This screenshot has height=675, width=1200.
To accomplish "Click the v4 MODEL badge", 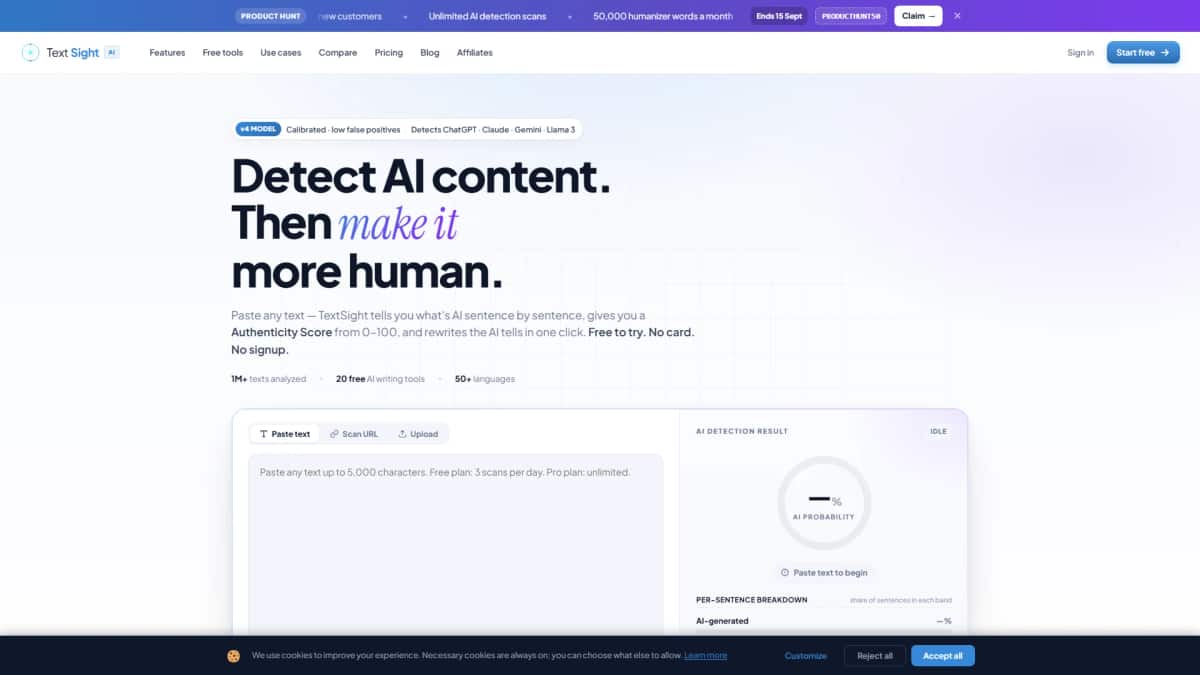I will pos(259,129).
